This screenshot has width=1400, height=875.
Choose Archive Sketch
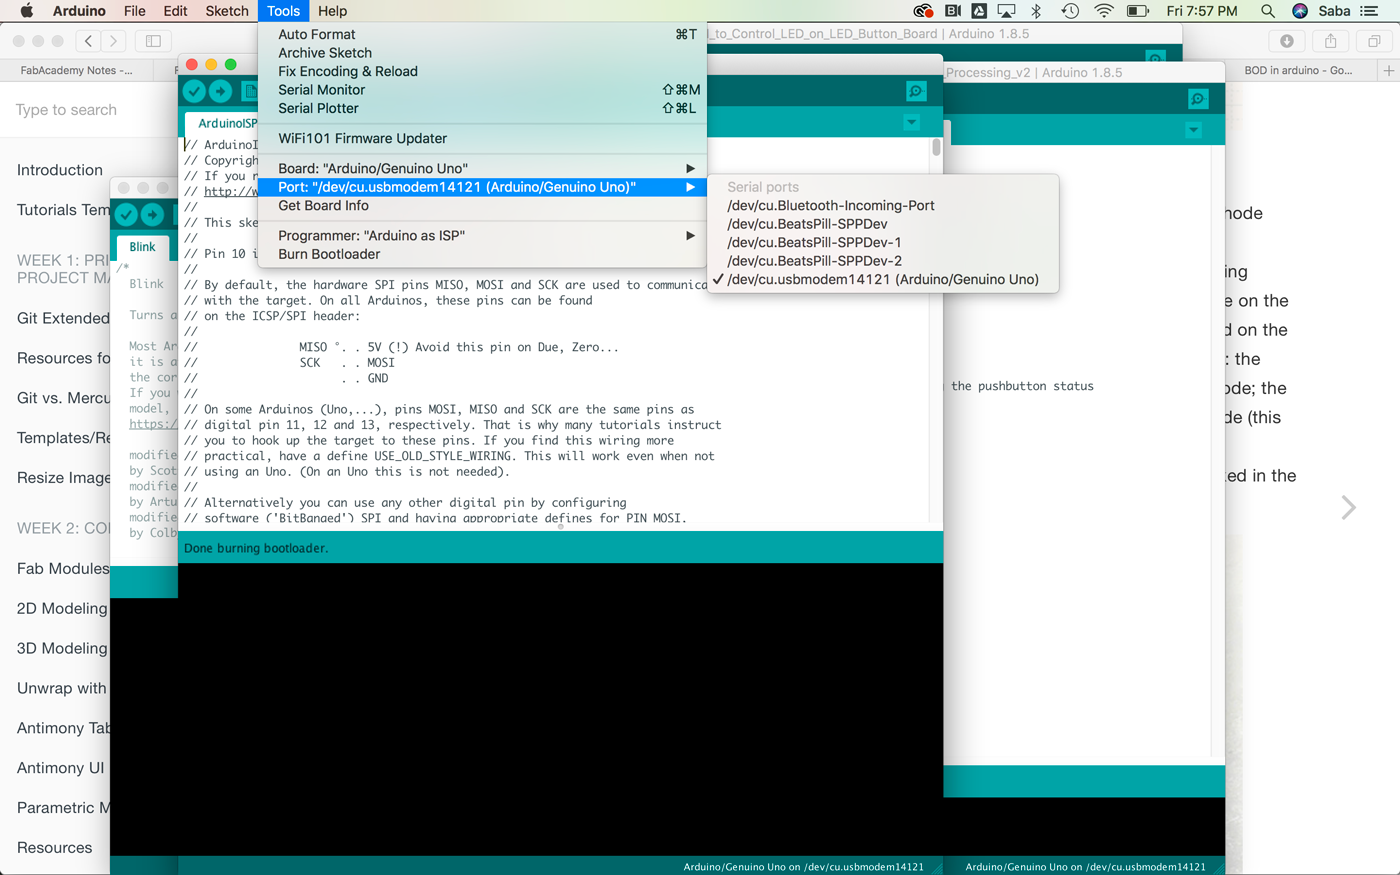pyautogui.click(x=482, y=53)
